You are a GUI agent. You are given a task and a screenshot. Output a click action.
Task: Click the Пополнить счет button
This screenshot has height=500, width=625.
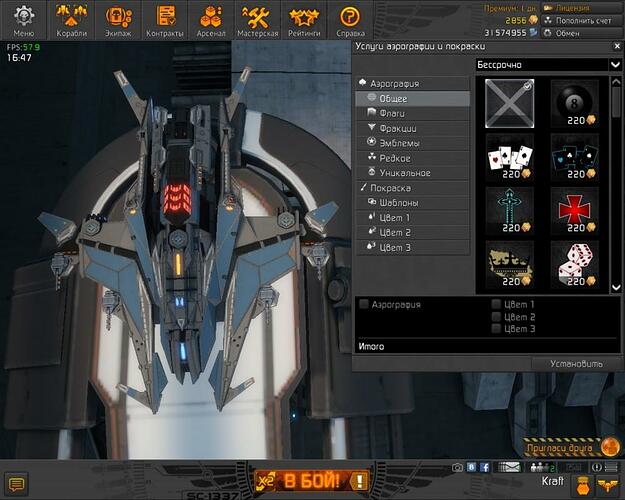pos(580,20)
